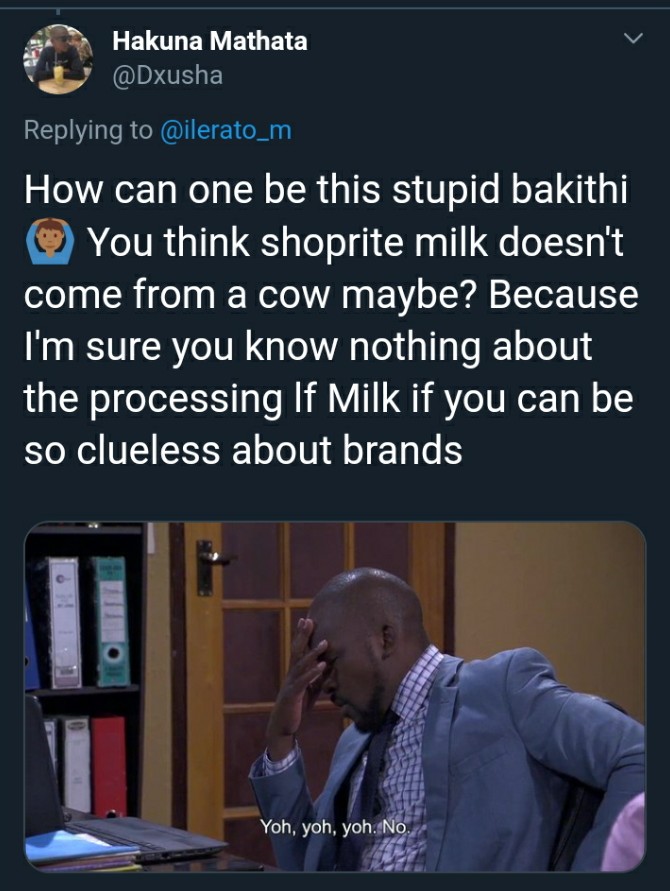The height and width of the screenshot is (891, 670).
Task: Click the word "bakithi" in the tweet
Action: 569,190
